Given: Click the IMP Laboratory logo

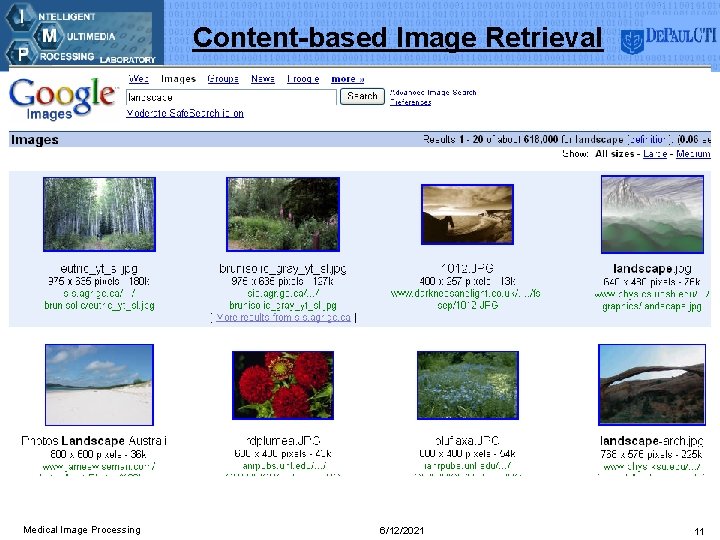Looking at the screenshot, I should (x=81, y=34).
